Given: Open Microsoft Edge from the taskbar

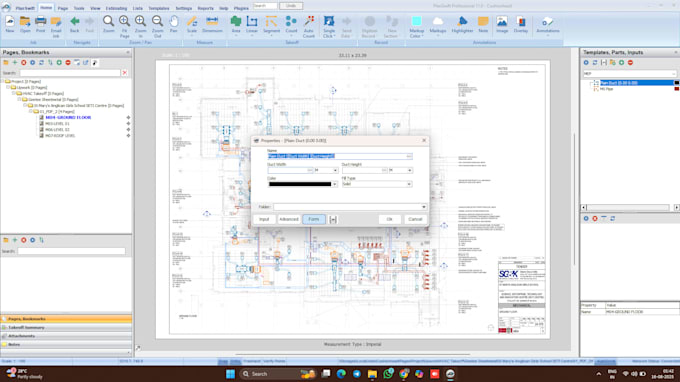Looking at the screenshot, I should 341,374.
